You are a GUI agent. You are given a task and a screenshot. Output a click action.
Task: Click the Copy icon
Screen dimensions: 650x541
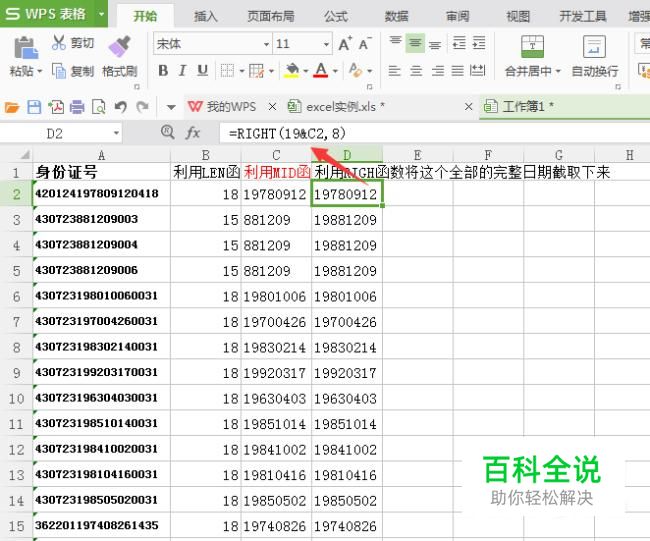[58, 71]
